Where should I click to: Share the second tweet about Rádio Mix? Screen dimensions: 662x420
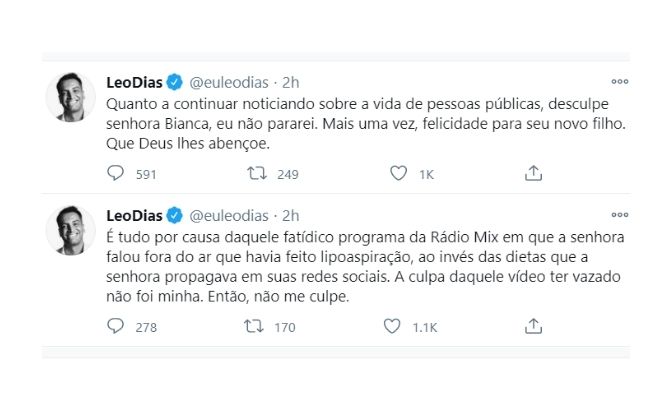tap(534, 325)
